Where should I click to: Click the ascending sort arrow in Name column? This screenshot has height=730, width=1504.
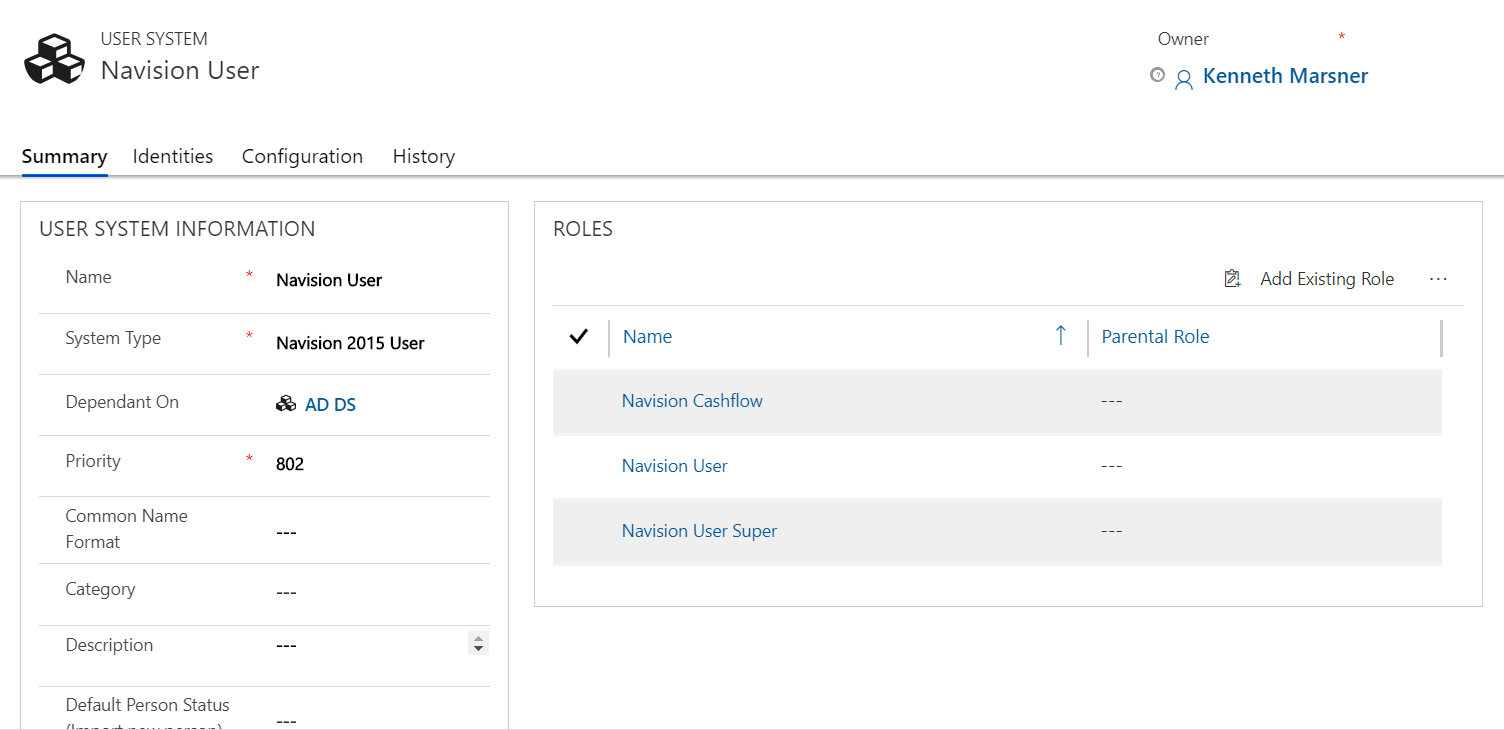1061,336
